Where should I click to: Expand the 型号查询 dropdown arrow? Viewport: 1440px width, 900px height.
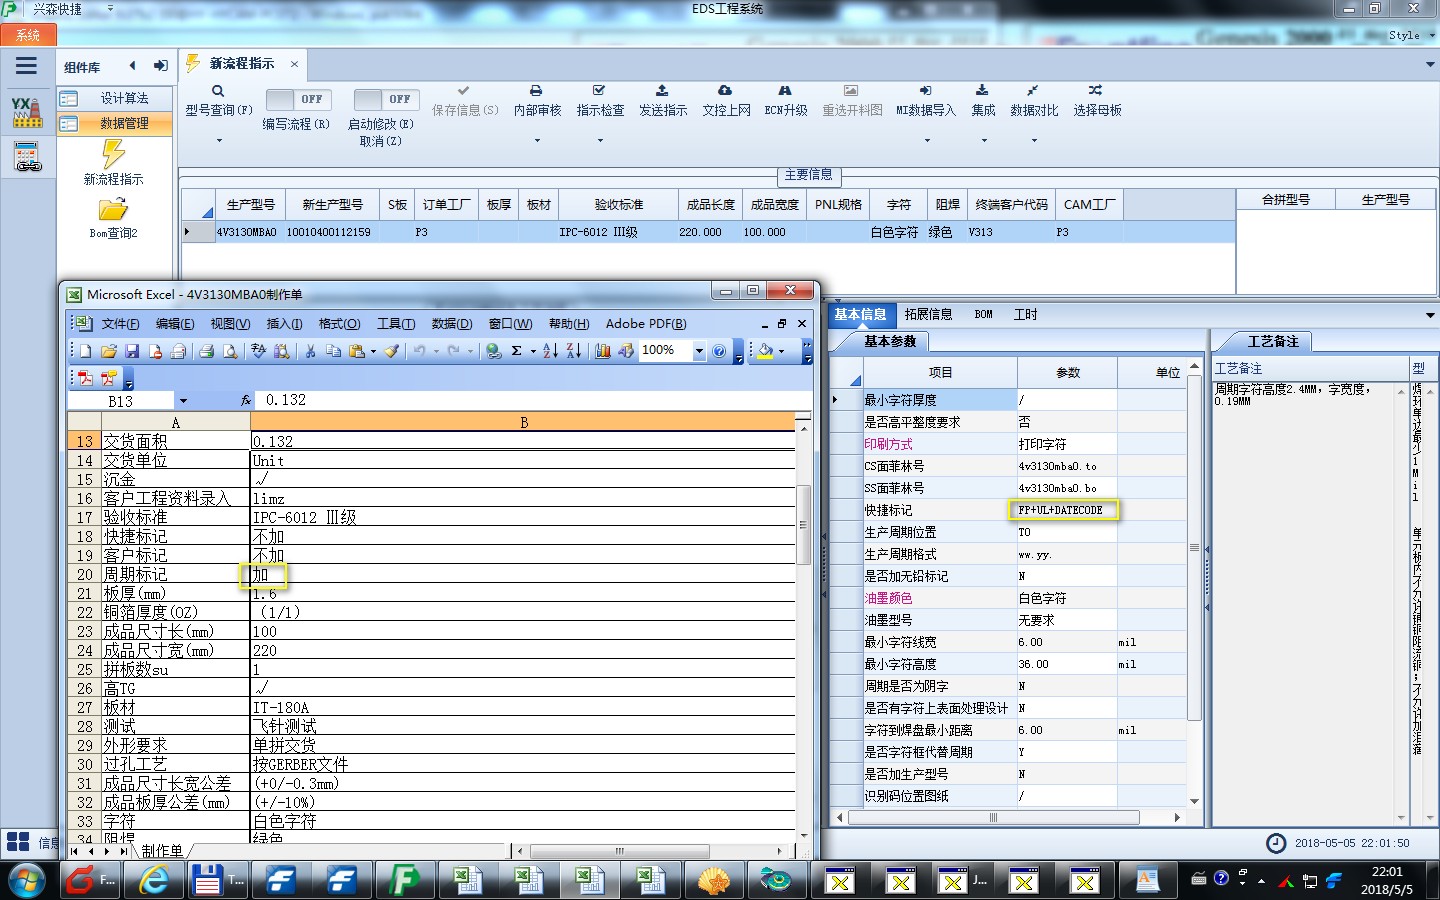pyautogui.click(x=219, y=140)
